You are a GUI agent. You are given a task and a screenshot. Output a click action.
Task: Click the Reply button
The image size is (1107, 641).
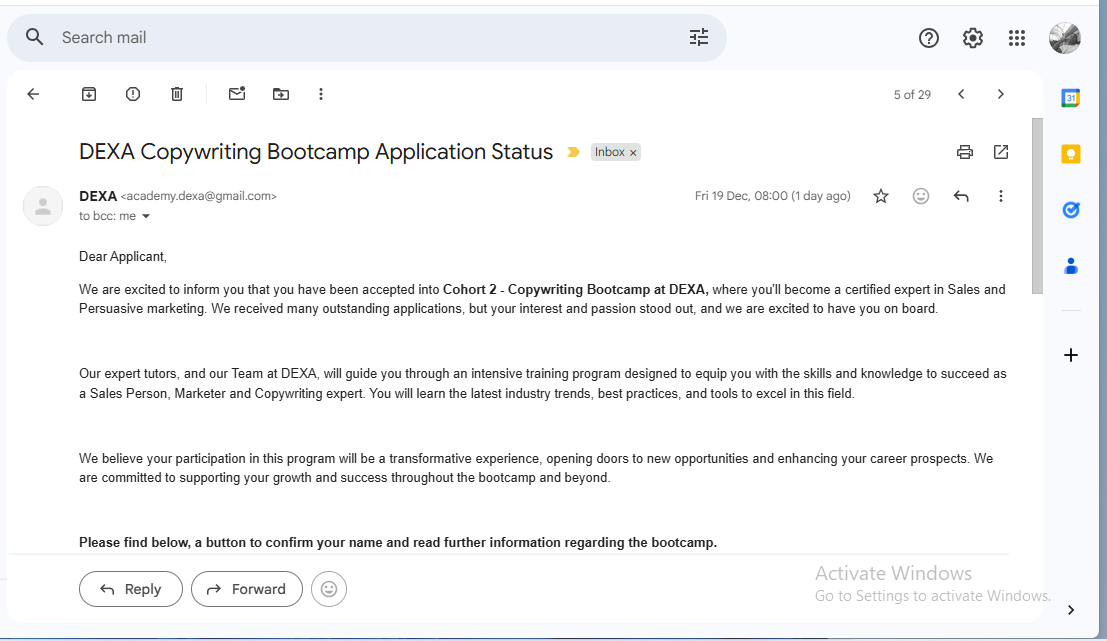pyautogui.click(x=131, y=589)
